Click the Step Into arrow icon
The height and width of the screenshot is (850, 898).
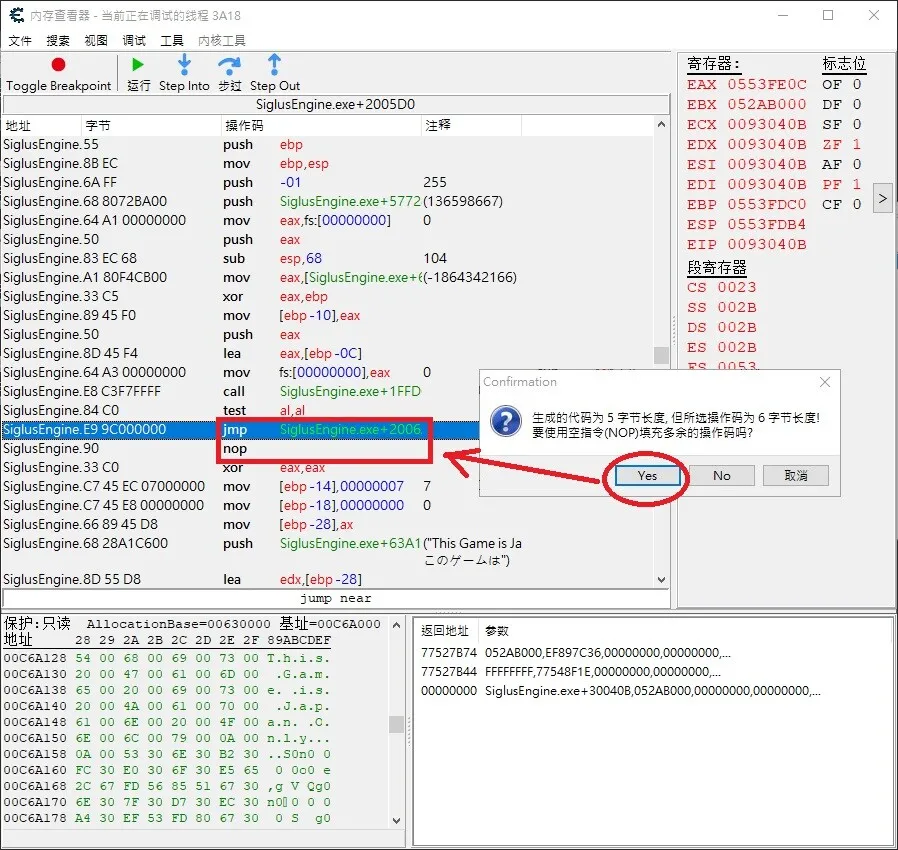(184, 65)
